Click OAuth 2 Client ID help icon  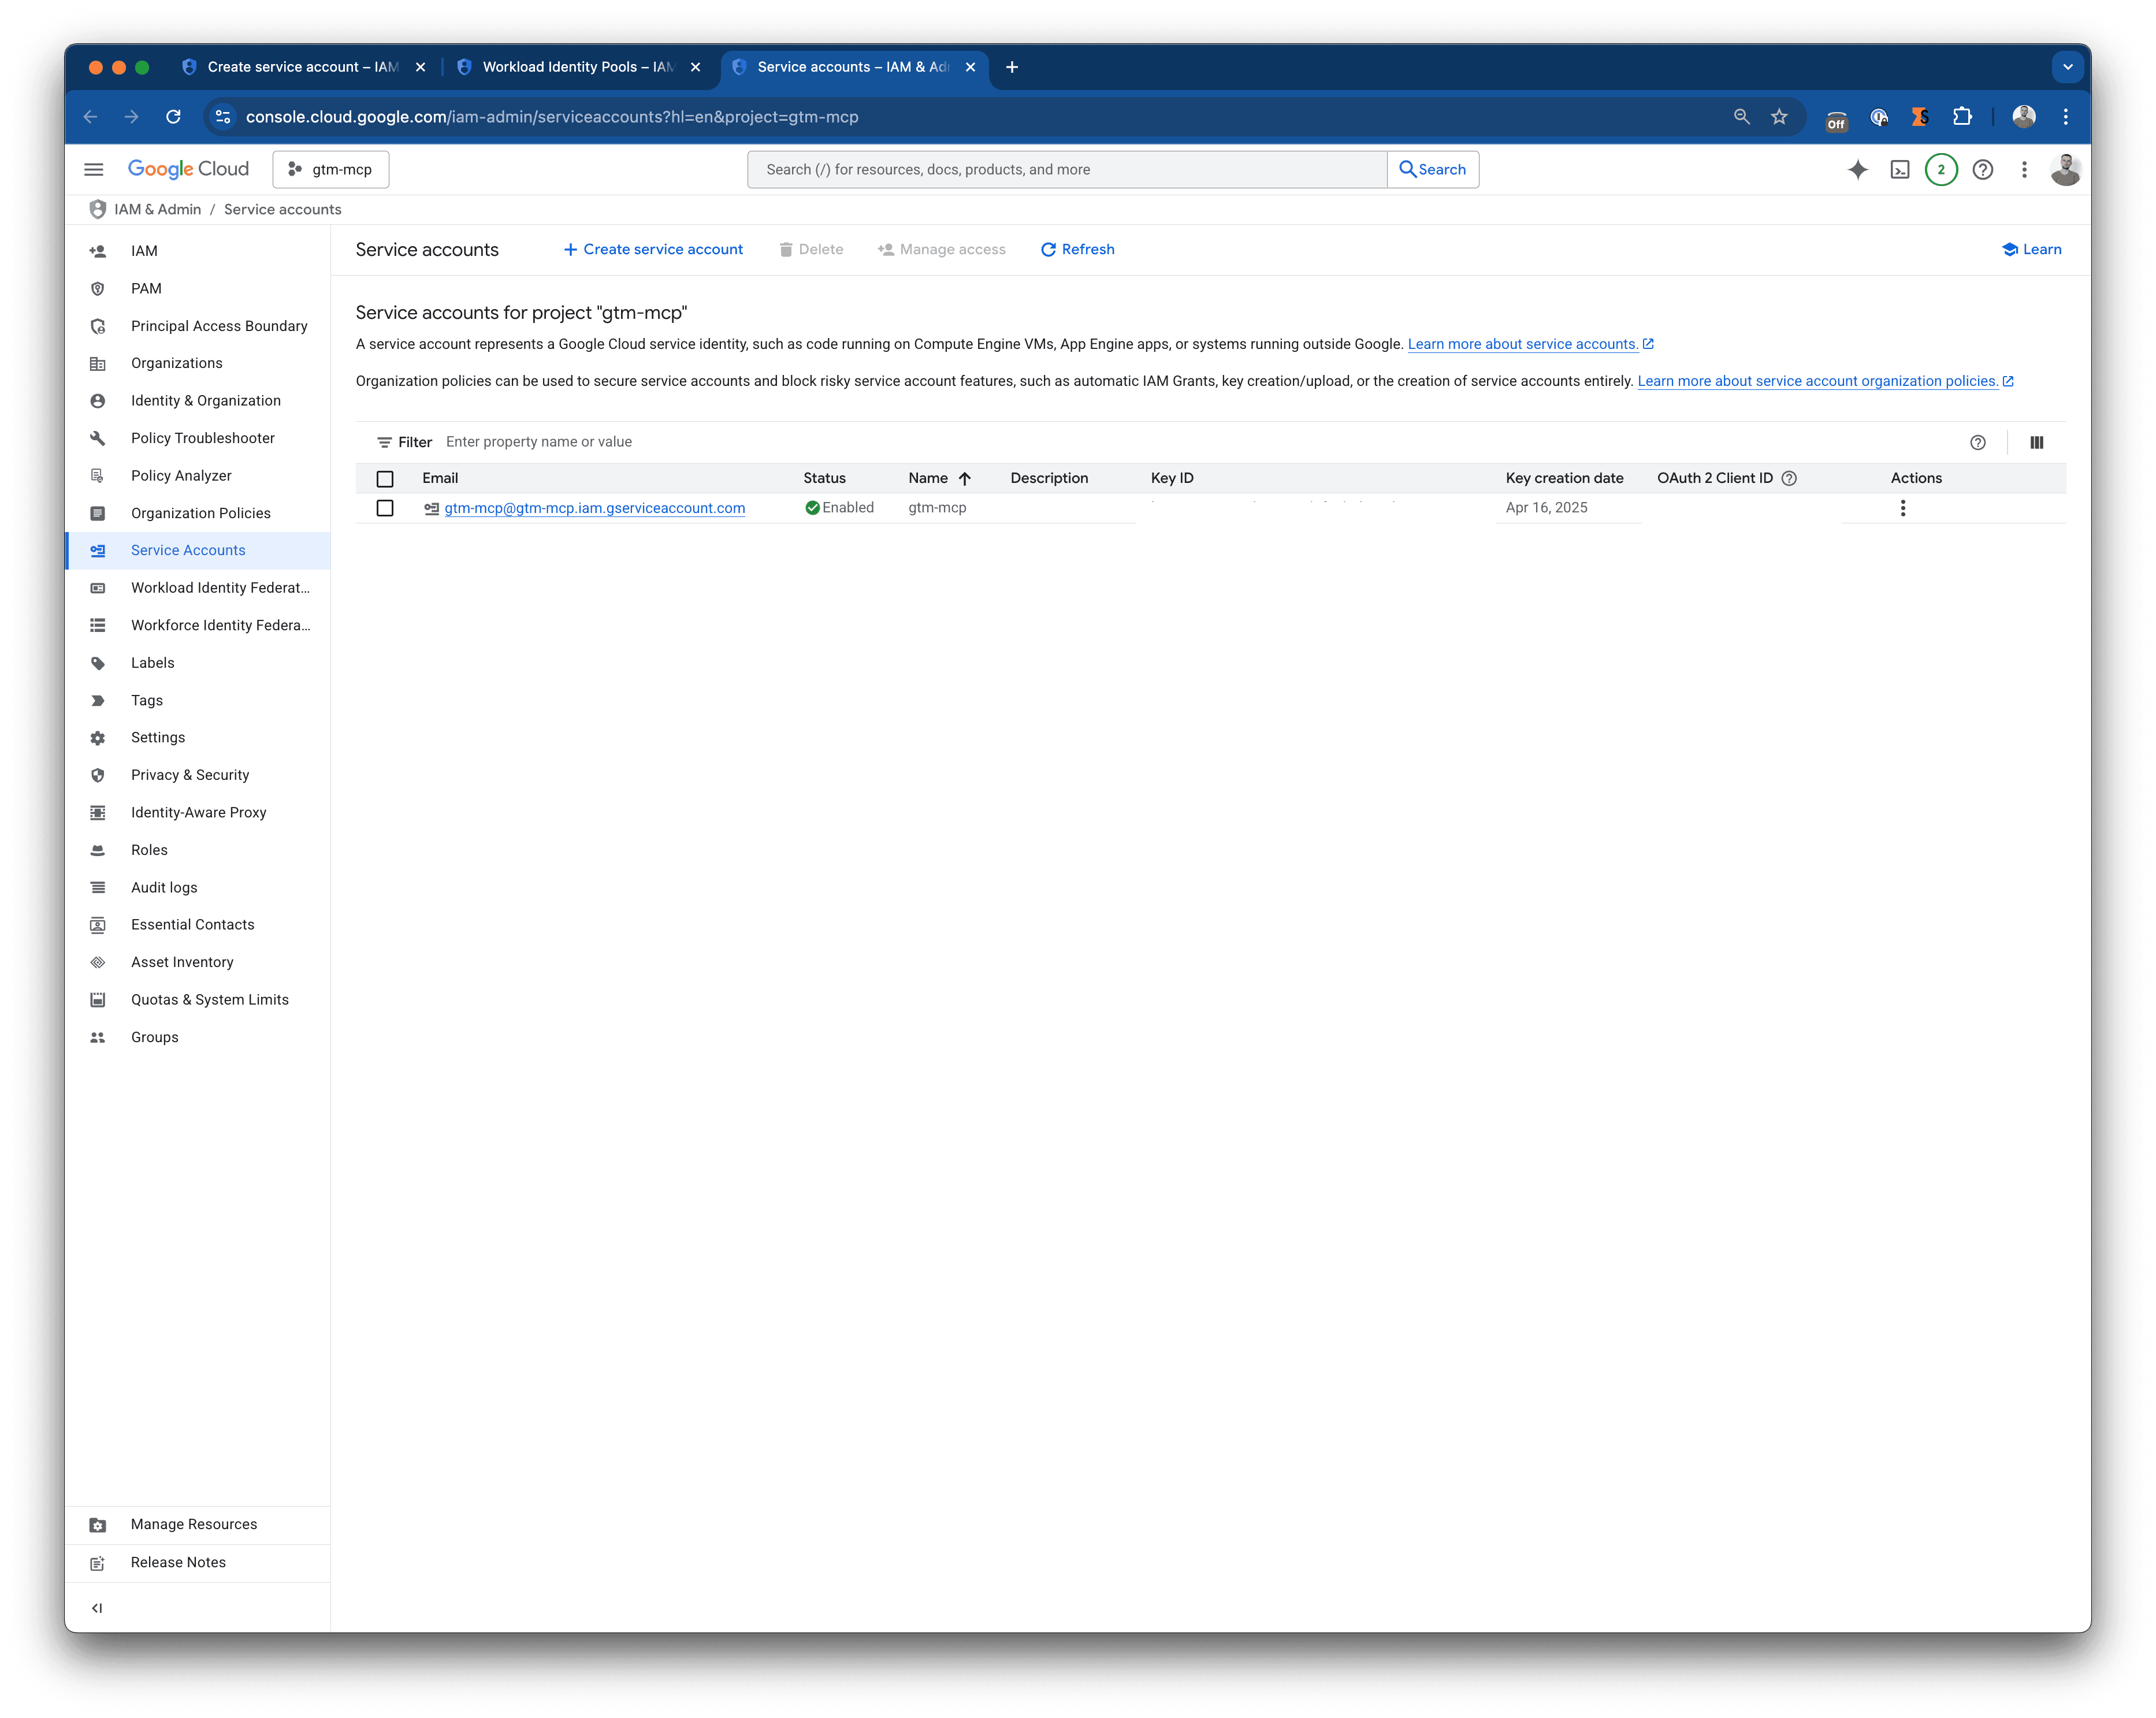tap(1789, 478)
